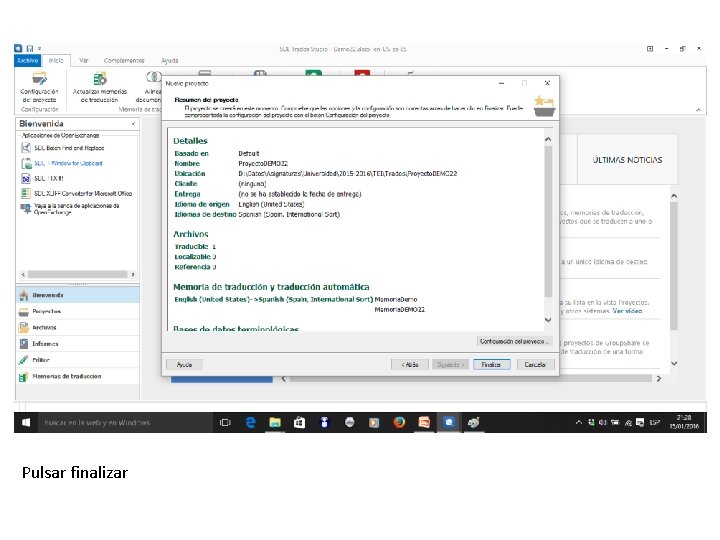Open SDL T-Window for Clipboard link
Screen dimensions: 720x540
62,163
